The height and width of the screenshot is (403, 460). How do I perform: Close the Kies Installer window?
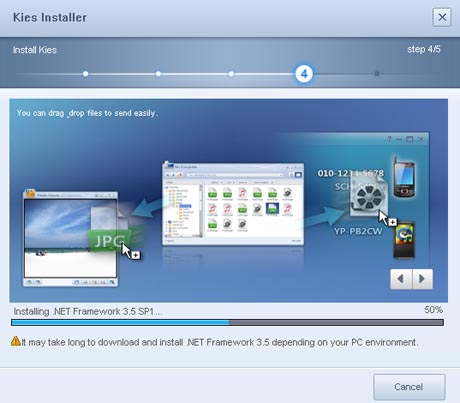pos(442,17)
